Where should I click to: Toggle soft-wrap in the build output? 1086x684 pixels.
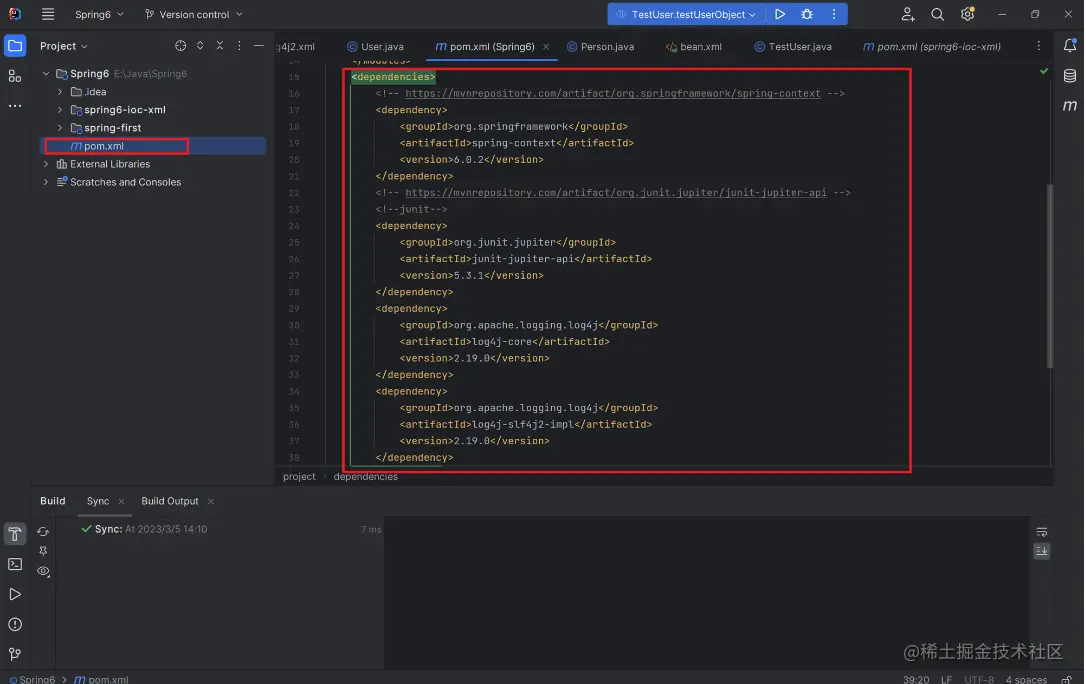[1042, 532]
